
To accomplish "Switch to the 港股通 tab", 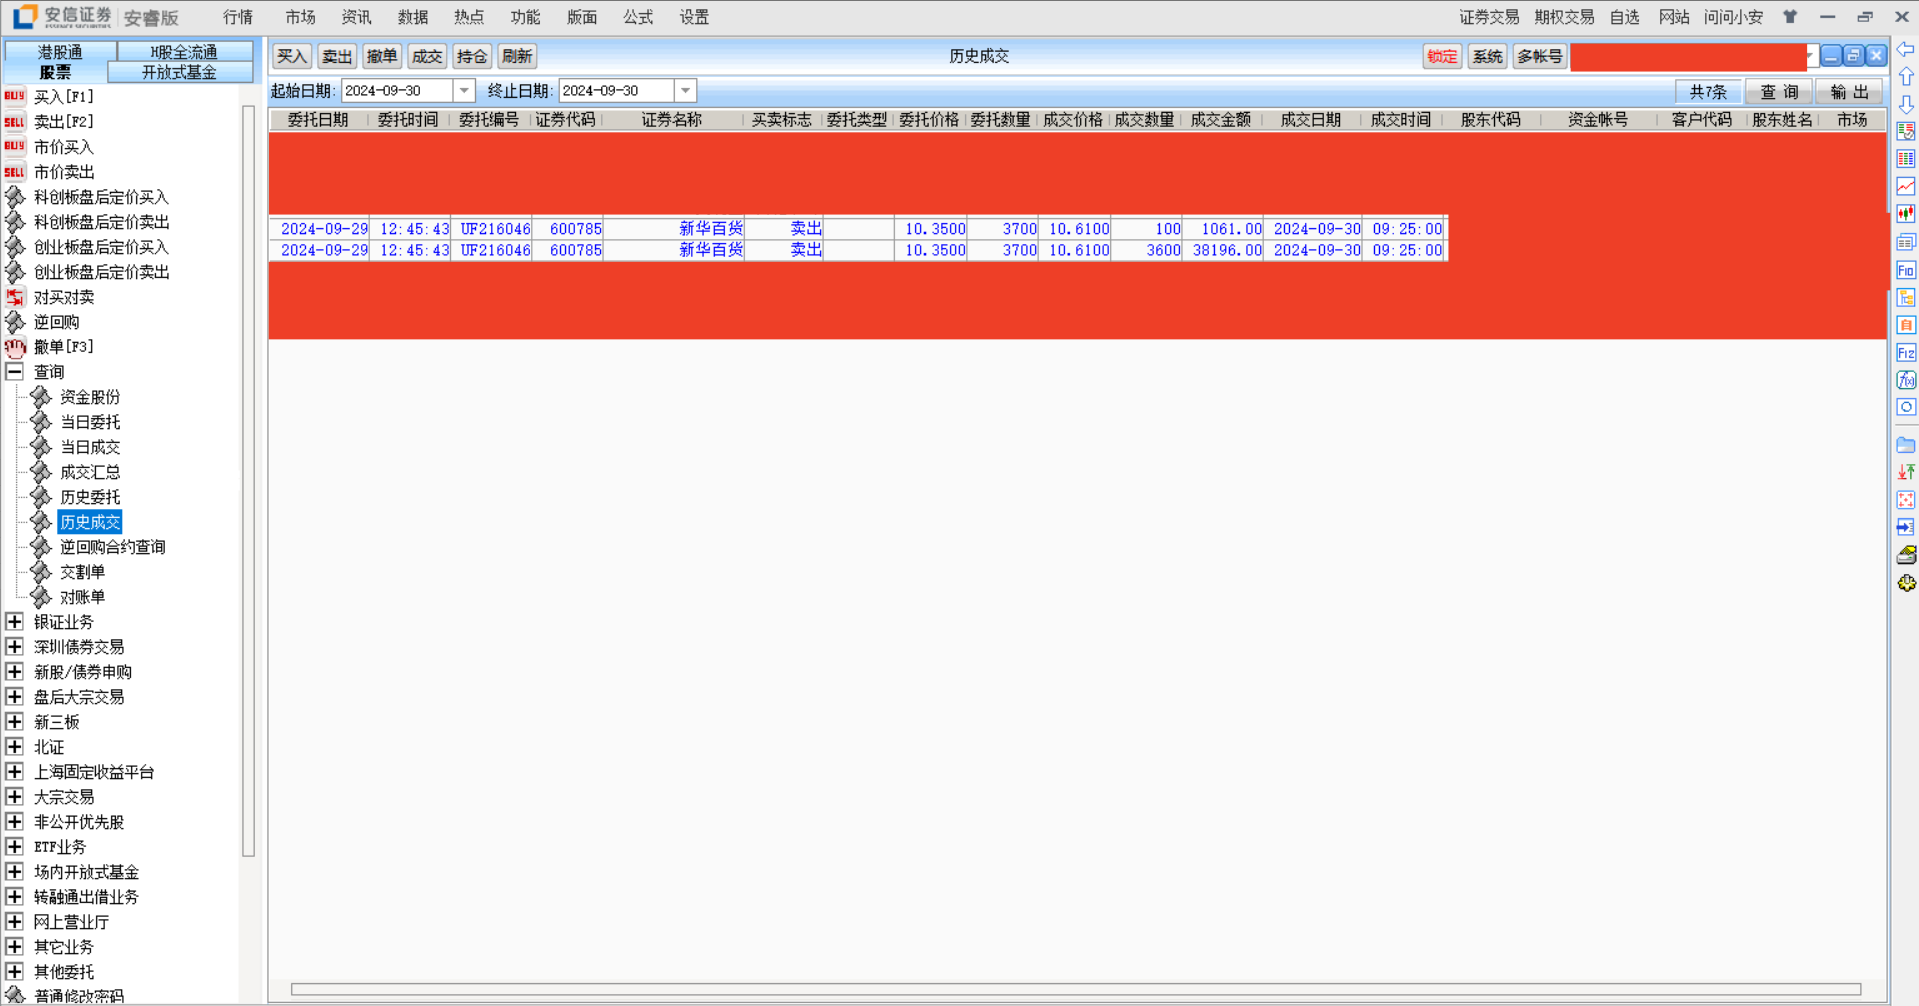I will click(60, 51).
